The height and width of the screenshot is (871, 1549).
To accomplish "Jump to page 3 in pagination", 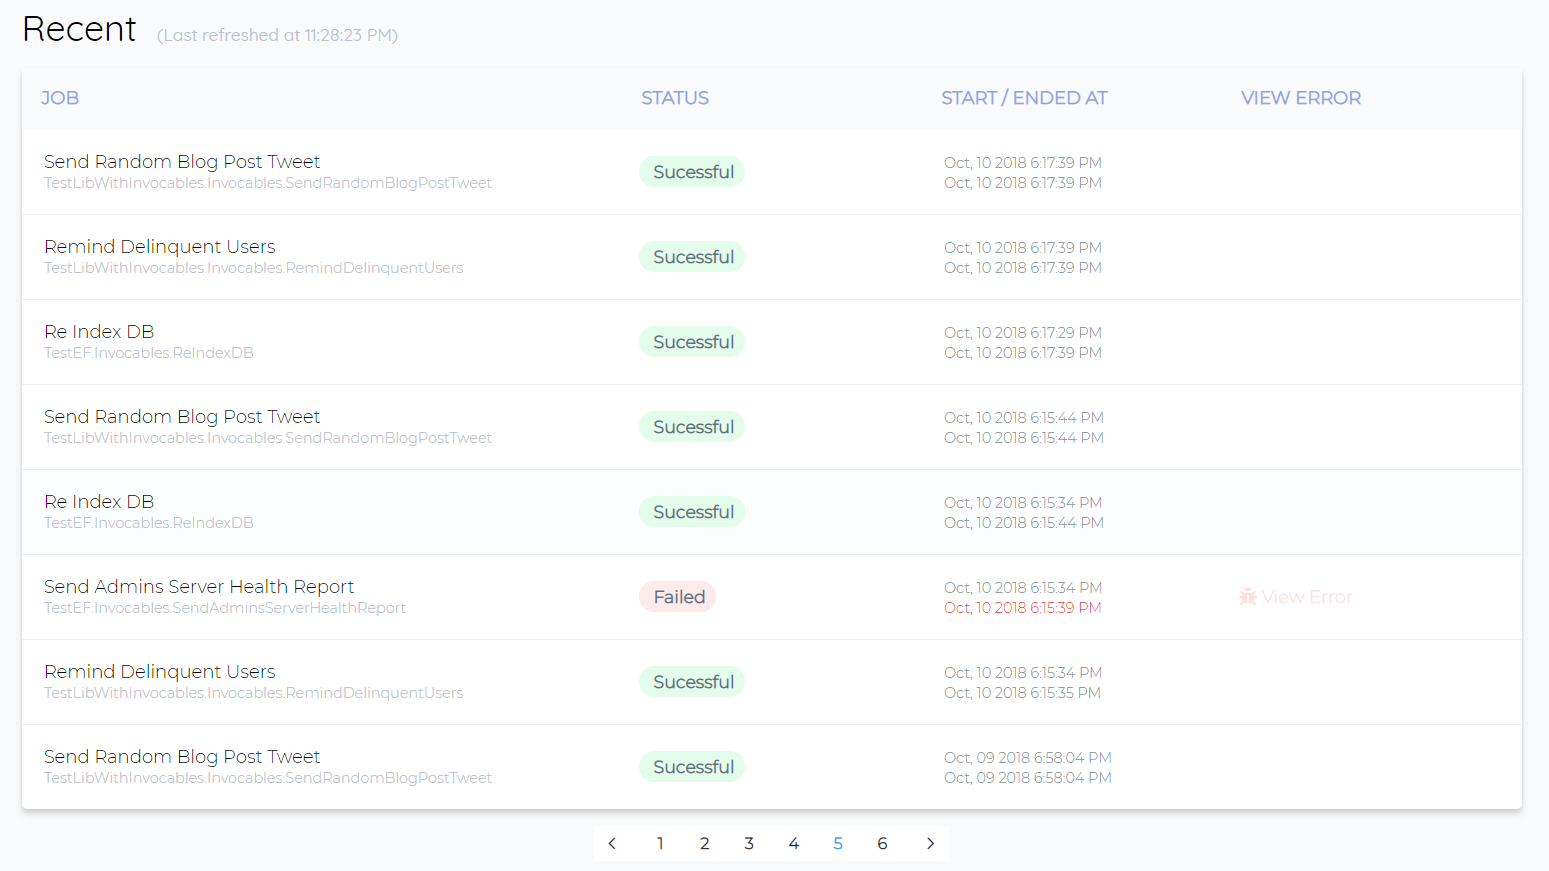I will click(749, 843).
